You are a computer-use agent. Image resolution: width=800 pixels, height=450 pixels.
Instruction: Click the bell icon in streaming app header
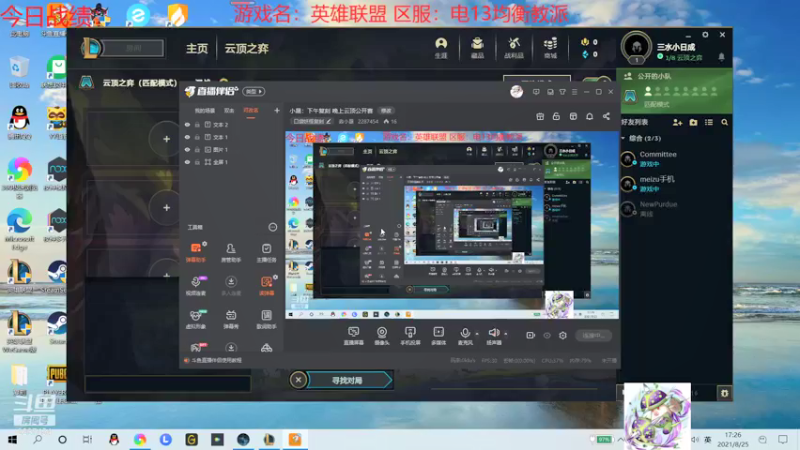(589, 116)
